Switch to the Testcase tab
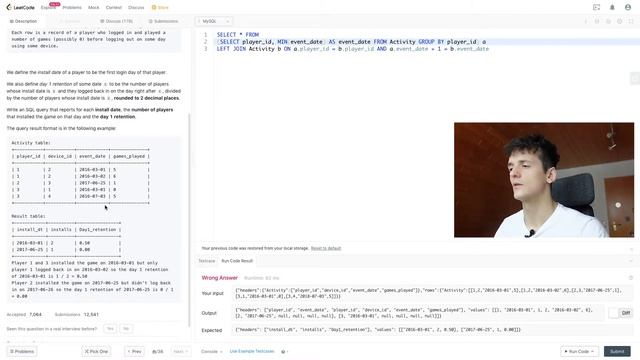The image size is (640, 360). coord(207,261)
